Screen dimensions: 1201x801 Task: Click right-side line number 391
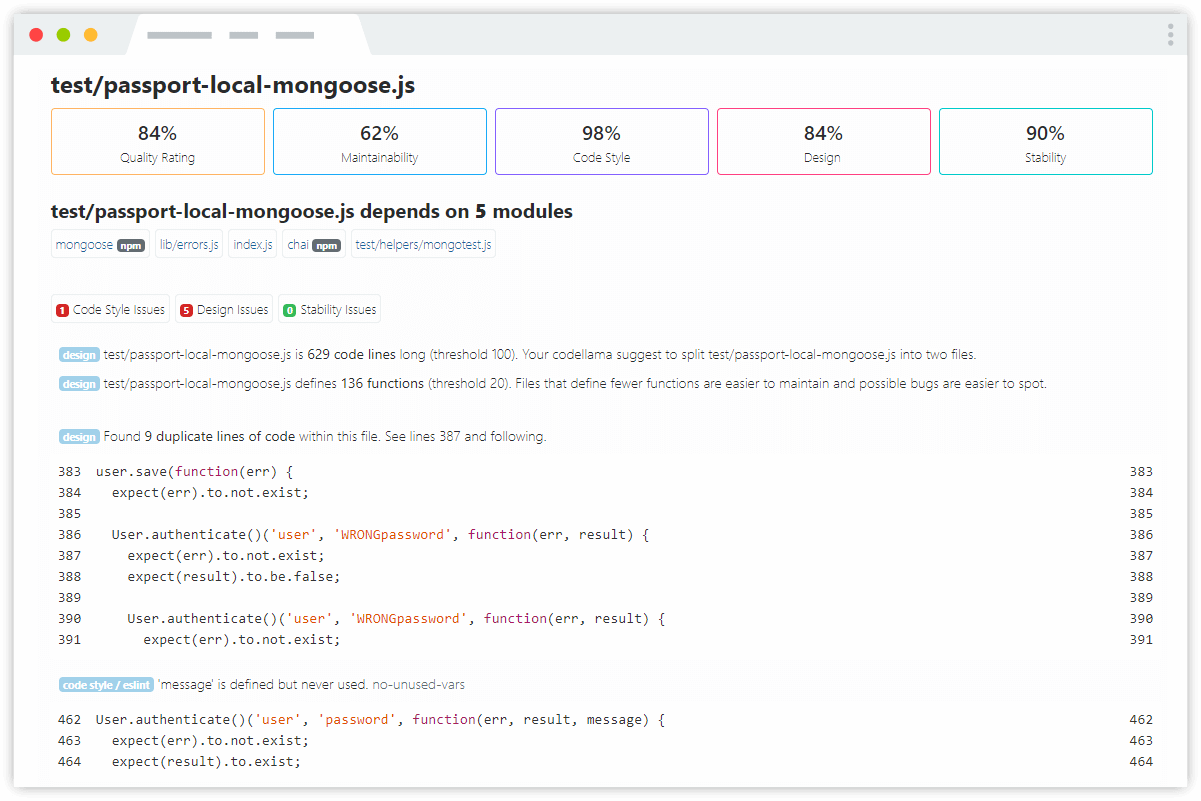coord(1141,640)
